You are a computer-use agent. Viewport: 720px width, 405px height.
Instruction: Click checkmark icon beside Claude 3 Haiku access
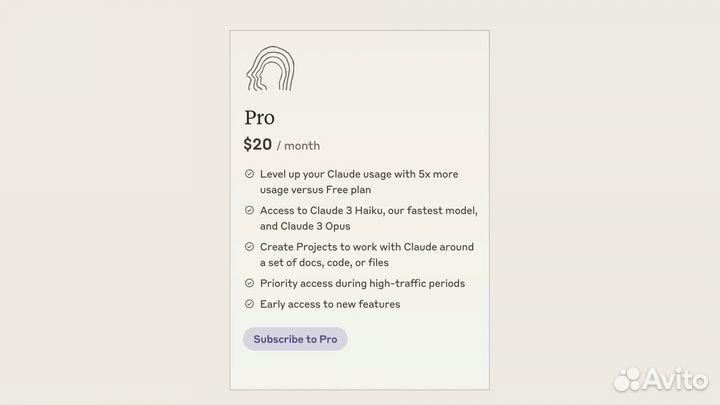click(249, 210)
